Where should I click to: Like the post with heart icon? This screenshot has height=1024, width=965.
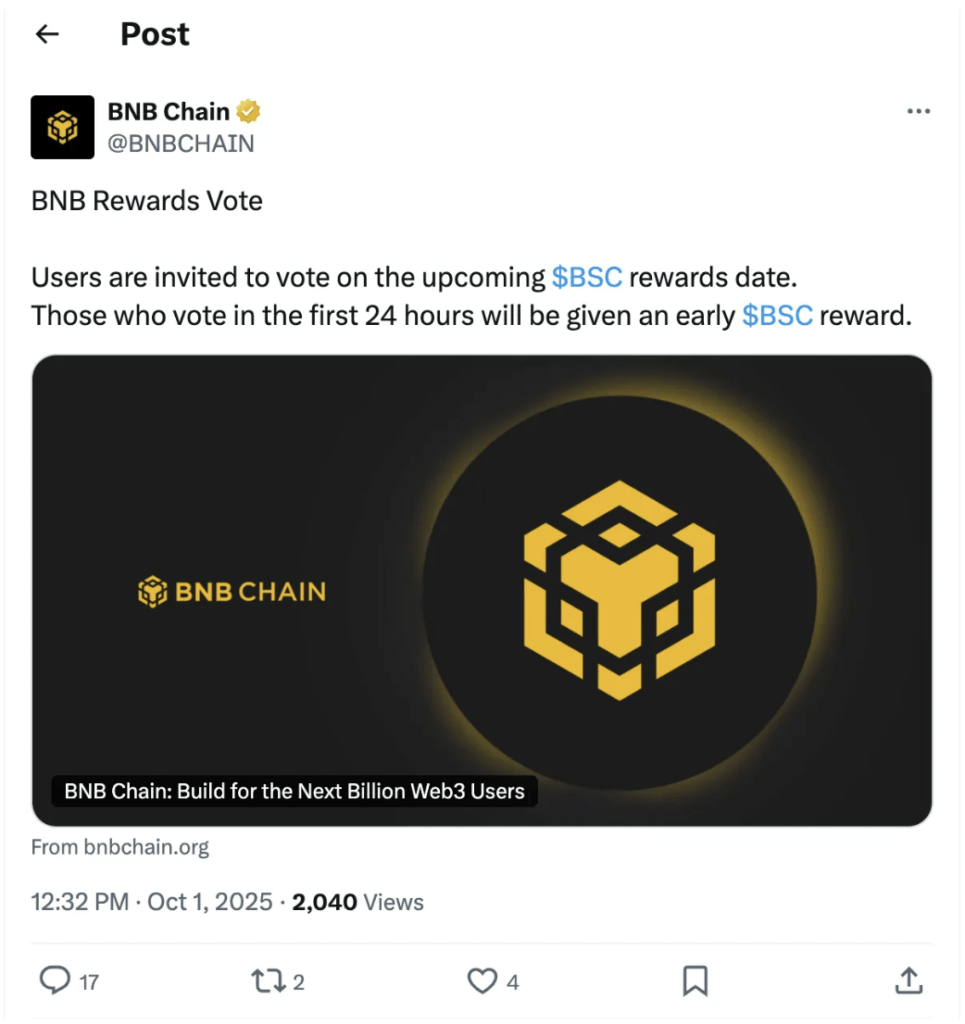483,980
